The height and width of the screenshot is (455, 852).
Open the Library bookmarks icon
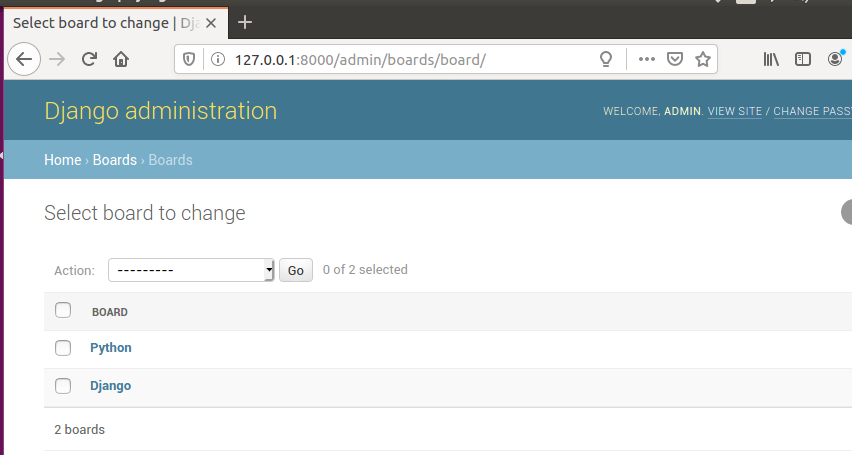(x=770, y=59)
